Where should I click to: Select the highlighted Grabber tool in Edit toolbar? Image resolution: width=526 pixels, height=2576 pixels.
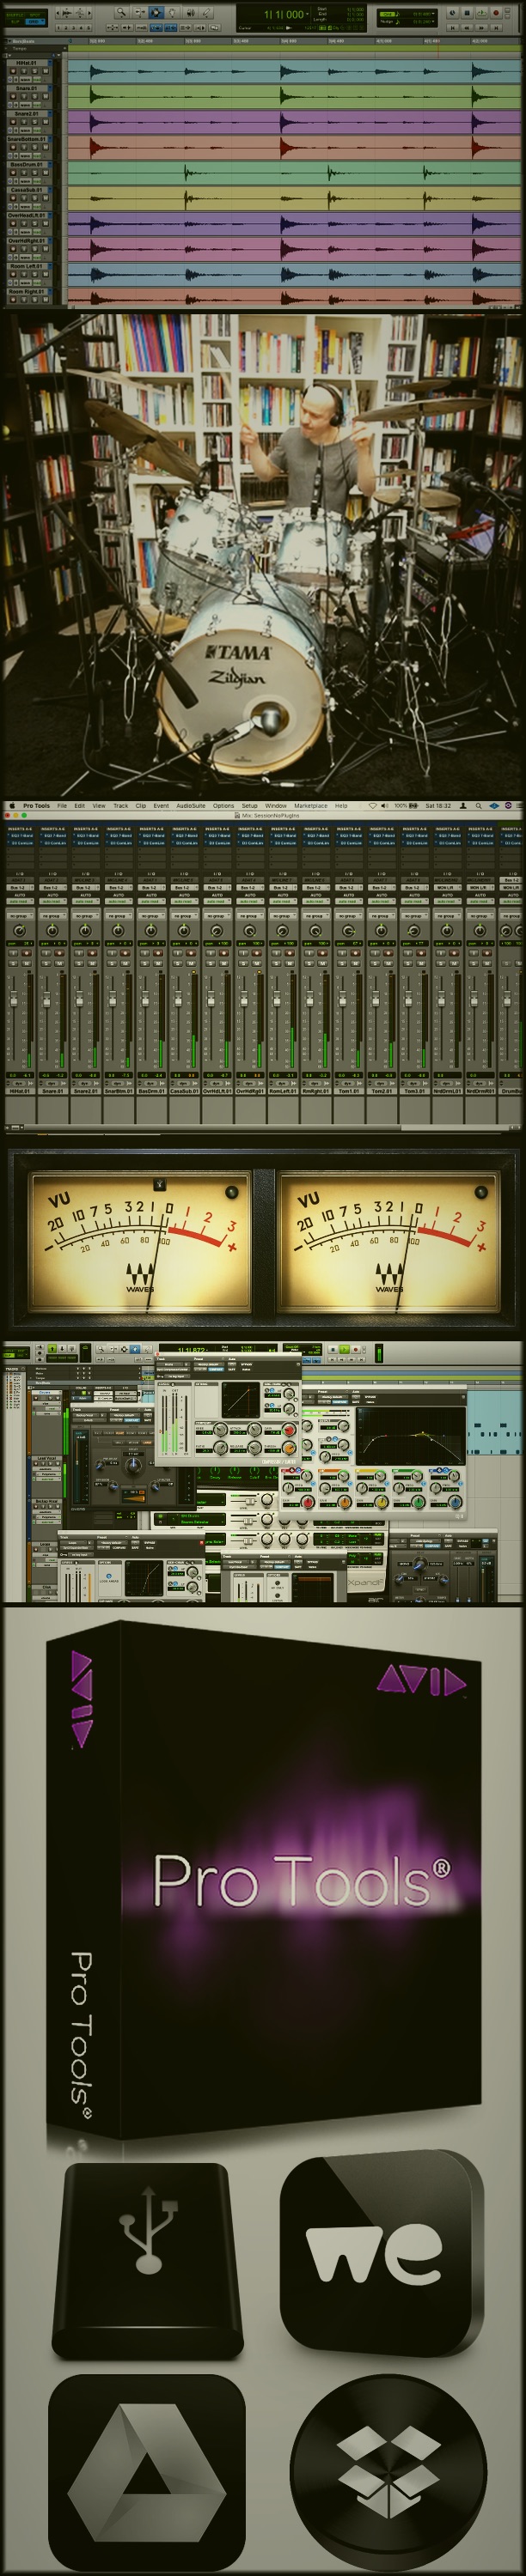point(155,11)
